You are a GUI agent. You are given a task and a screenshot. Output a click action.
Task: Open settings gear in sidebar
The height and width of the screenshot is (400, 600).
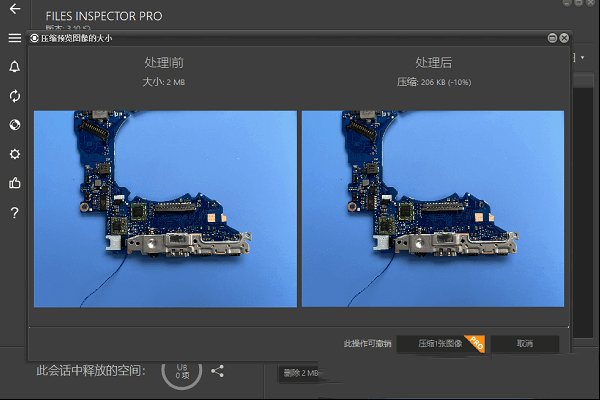pyautogui.click(x=15, y=154)
